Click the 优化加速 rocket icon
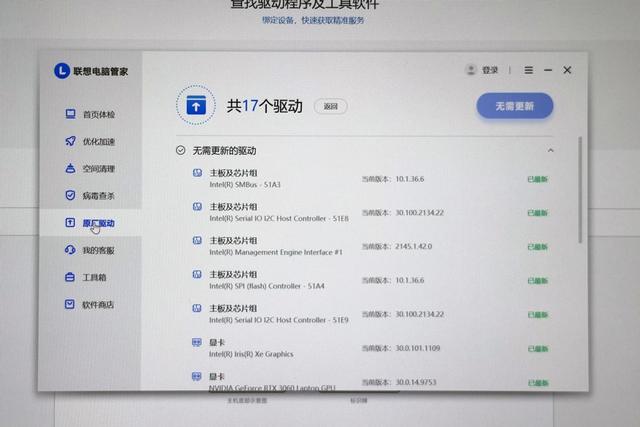The width and height of the screenshot is (640, 427). pyautogui.click(x=70, y=141)
